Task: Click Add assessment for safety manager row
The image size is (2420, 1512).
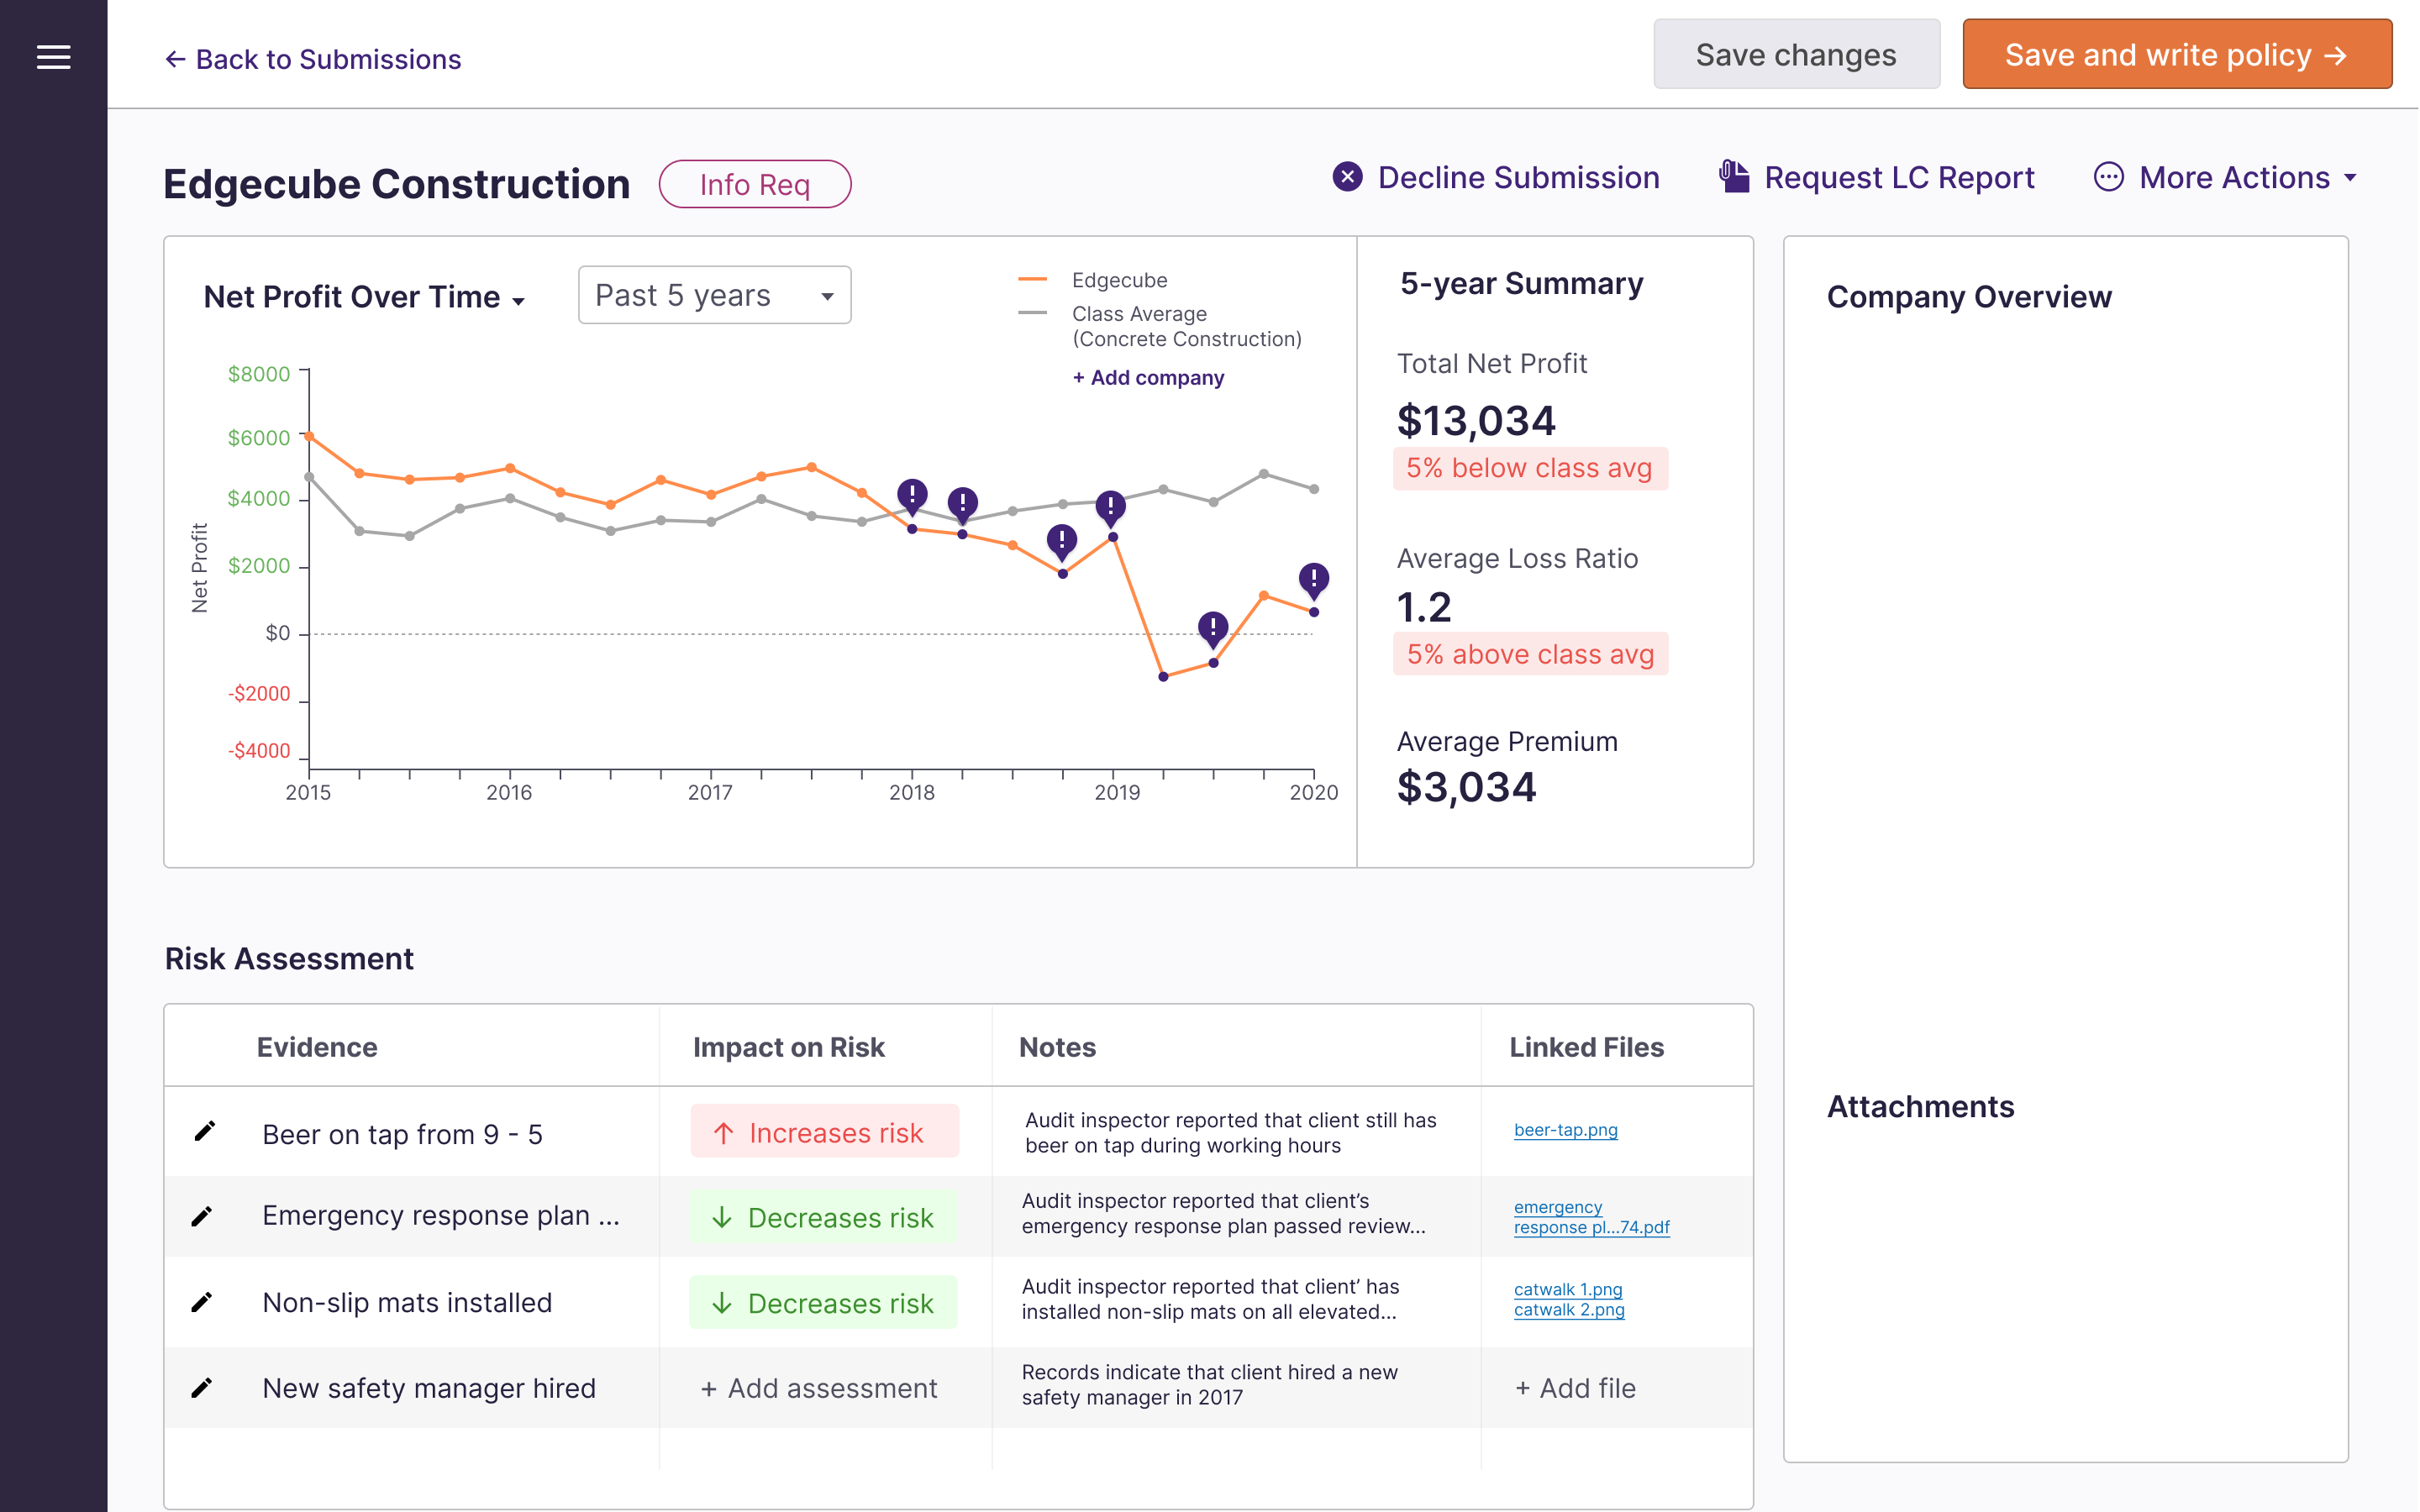Action: click(819, 1388)
